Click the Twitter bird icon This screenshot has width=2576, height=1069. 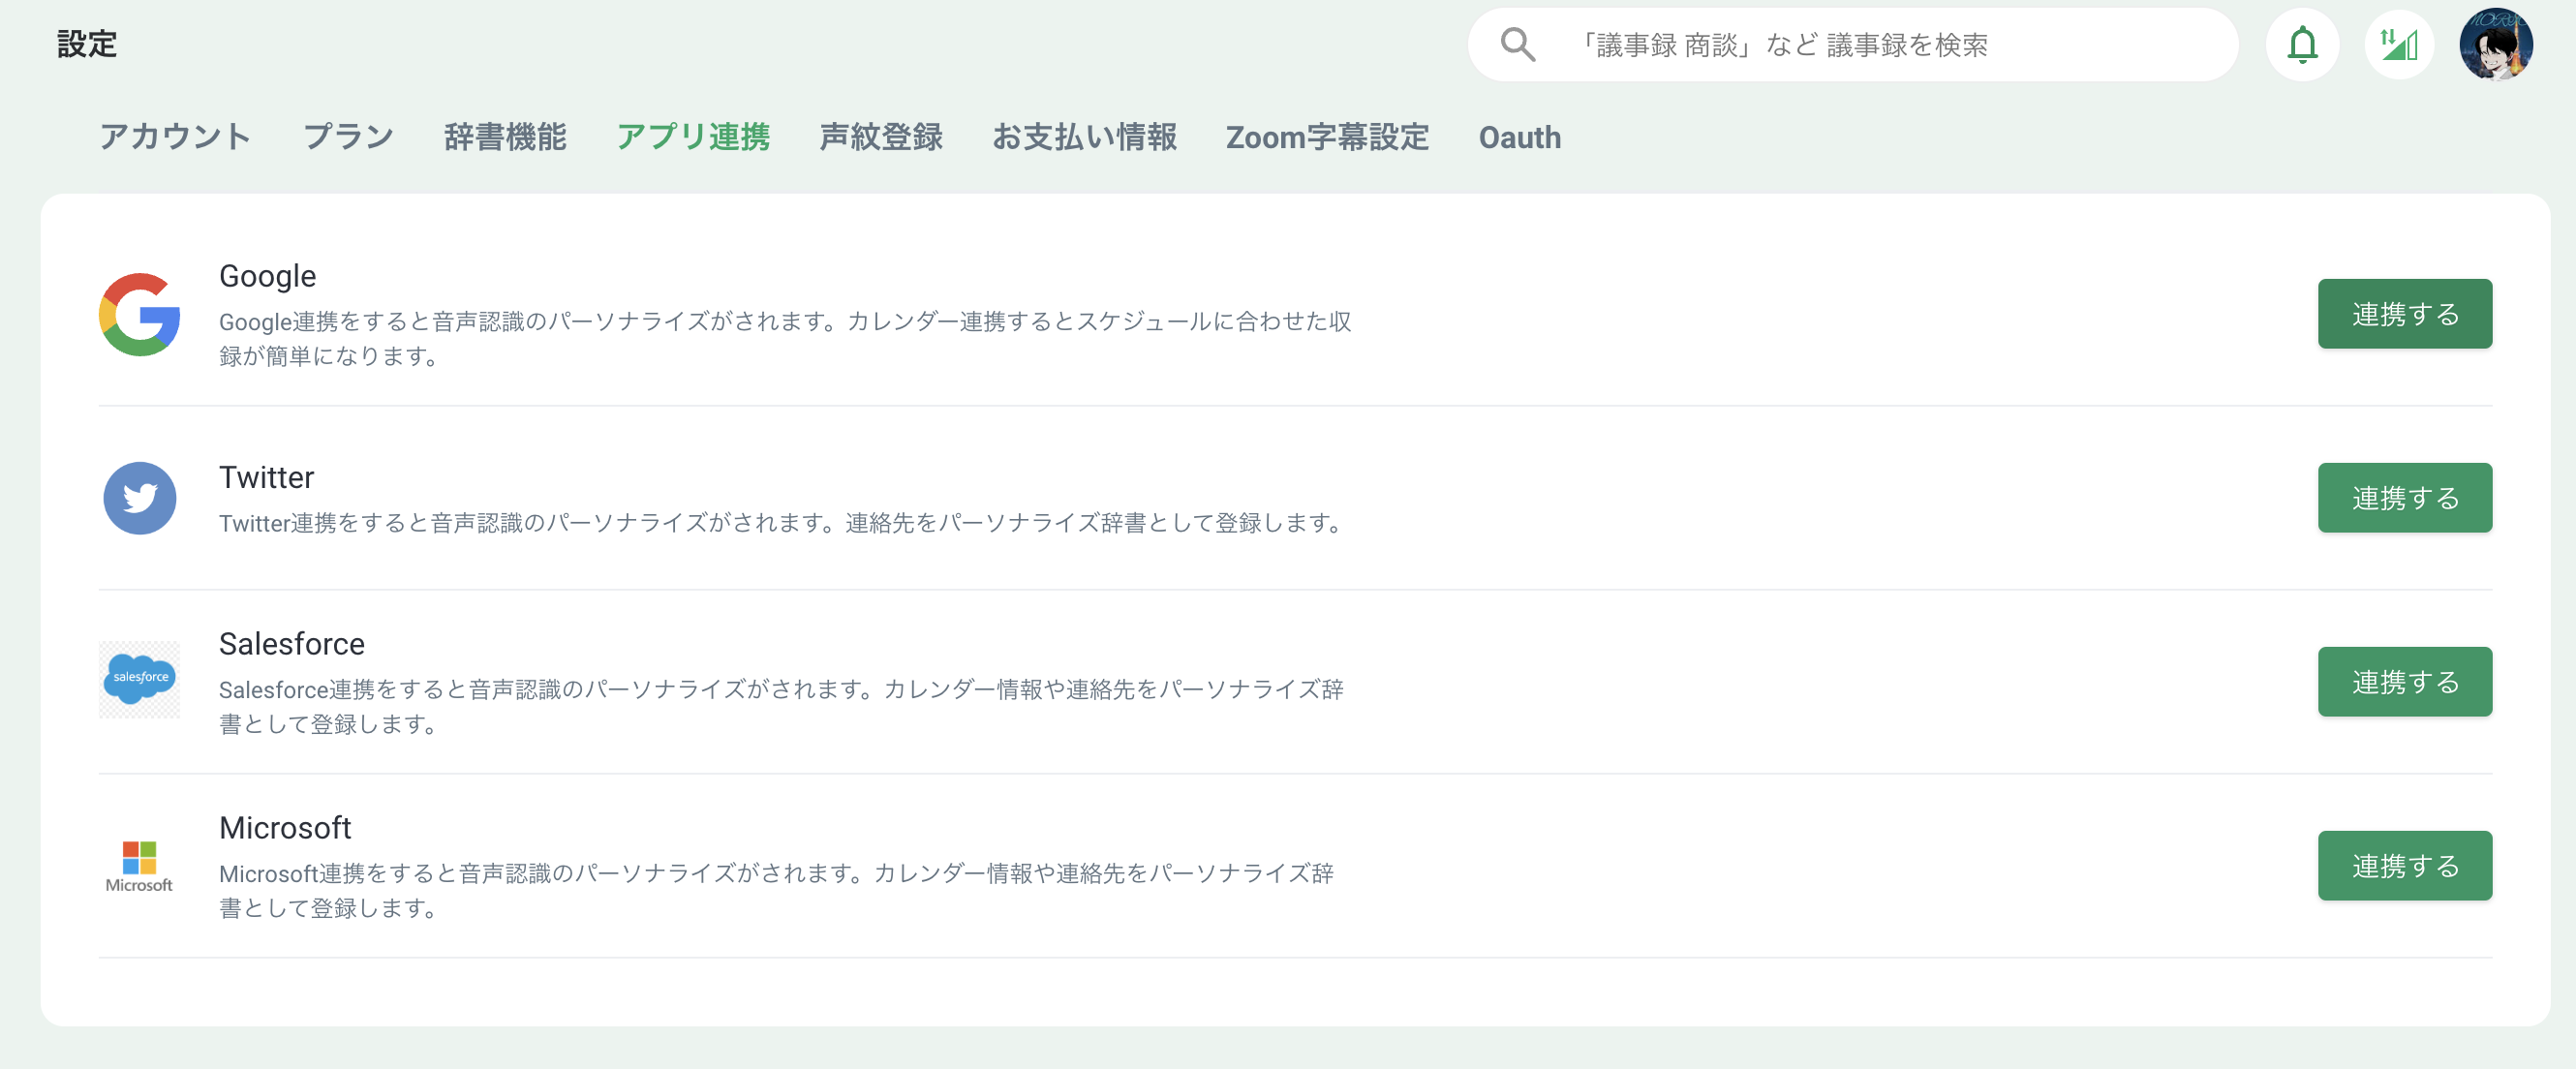[140, 498]
